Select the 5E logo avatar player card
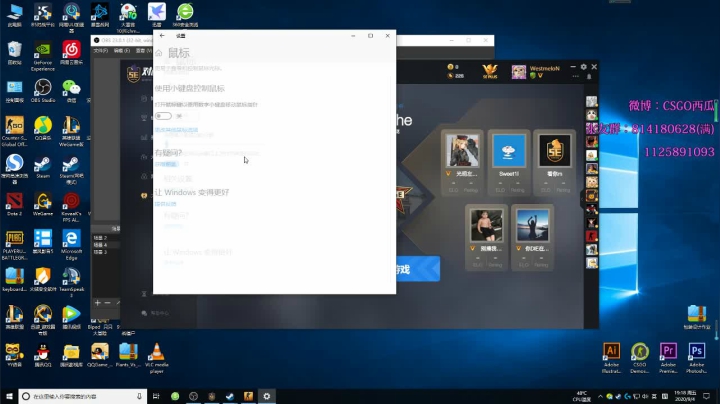720x404 pixels. pos(555,163)
